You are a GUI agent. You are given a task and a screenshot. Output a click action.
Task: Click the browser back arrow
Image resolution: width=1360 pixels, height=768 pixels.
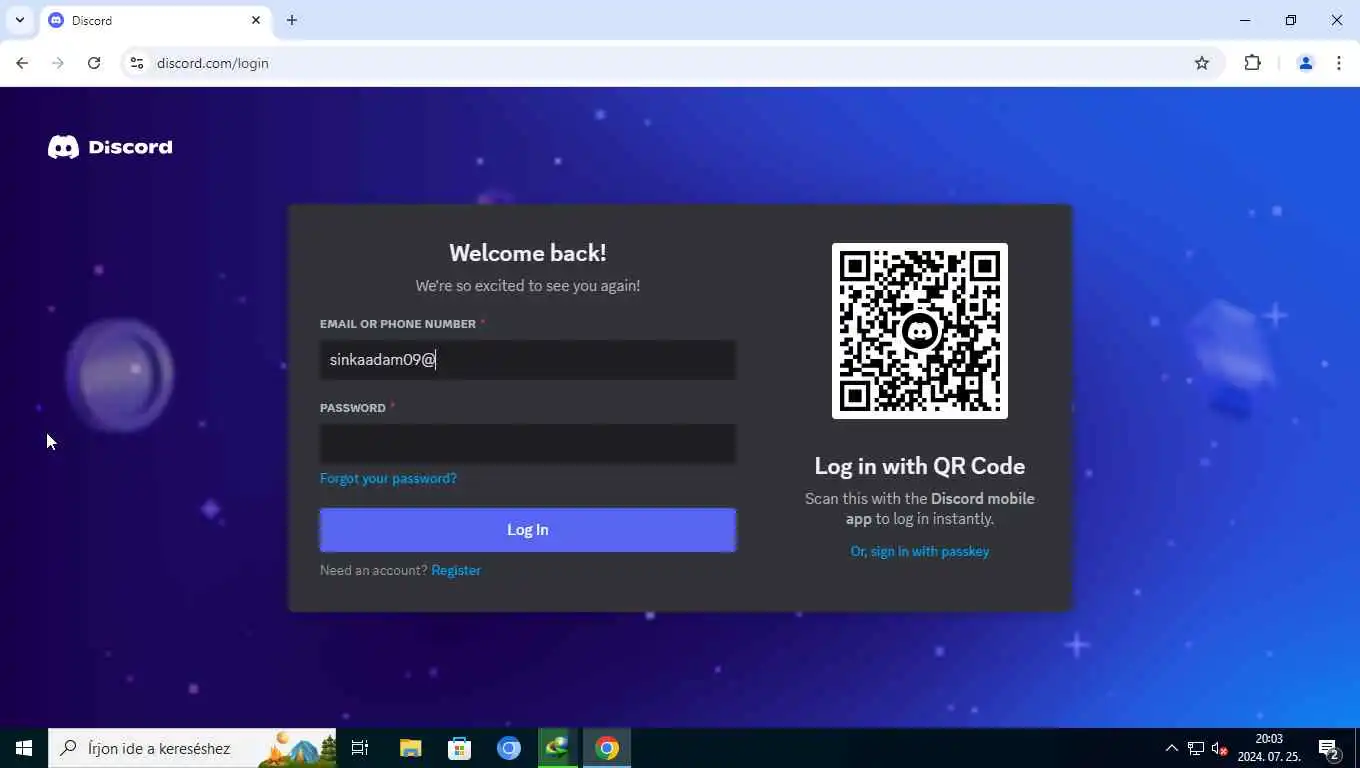tap(22, 63)
